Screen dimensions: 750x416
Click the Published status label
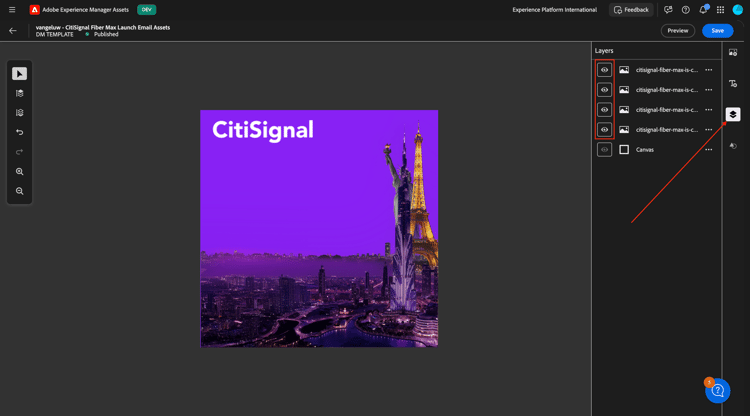[106, 34]
